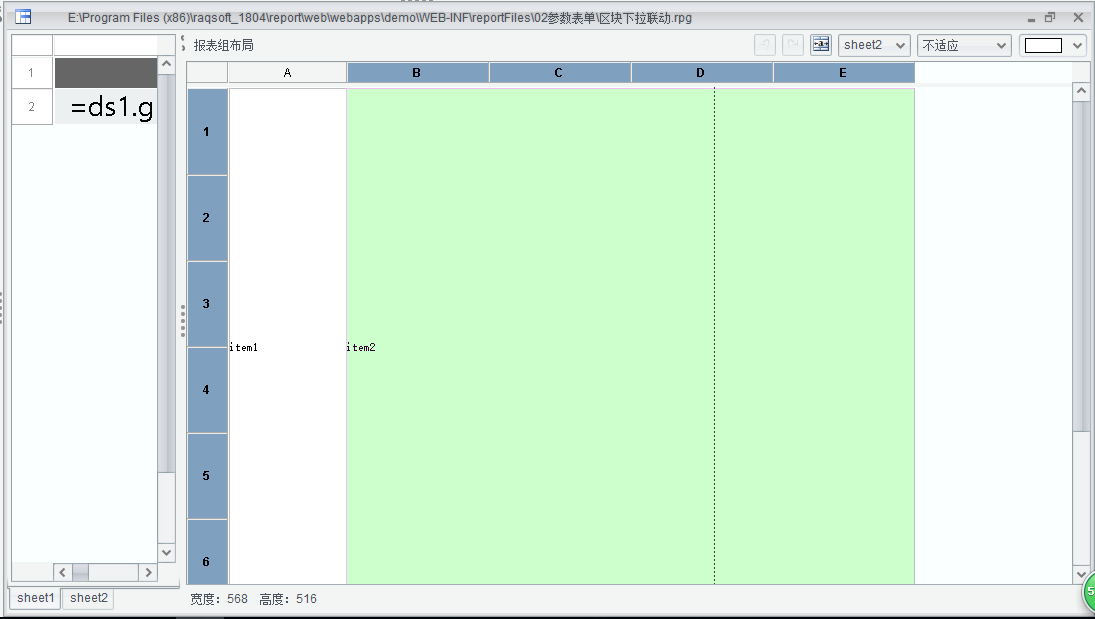Screen dimensions: 1095x619
Task: Click the report file icon in the title bar
Action: 23,17
